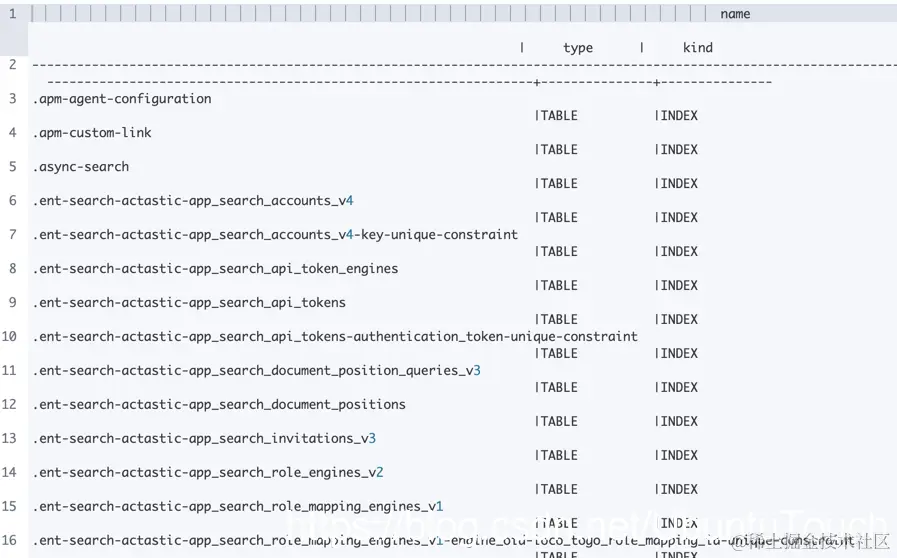Click INDEX value for .async-search row
This screenshot has height=558, width=897.
pos(680,184)
